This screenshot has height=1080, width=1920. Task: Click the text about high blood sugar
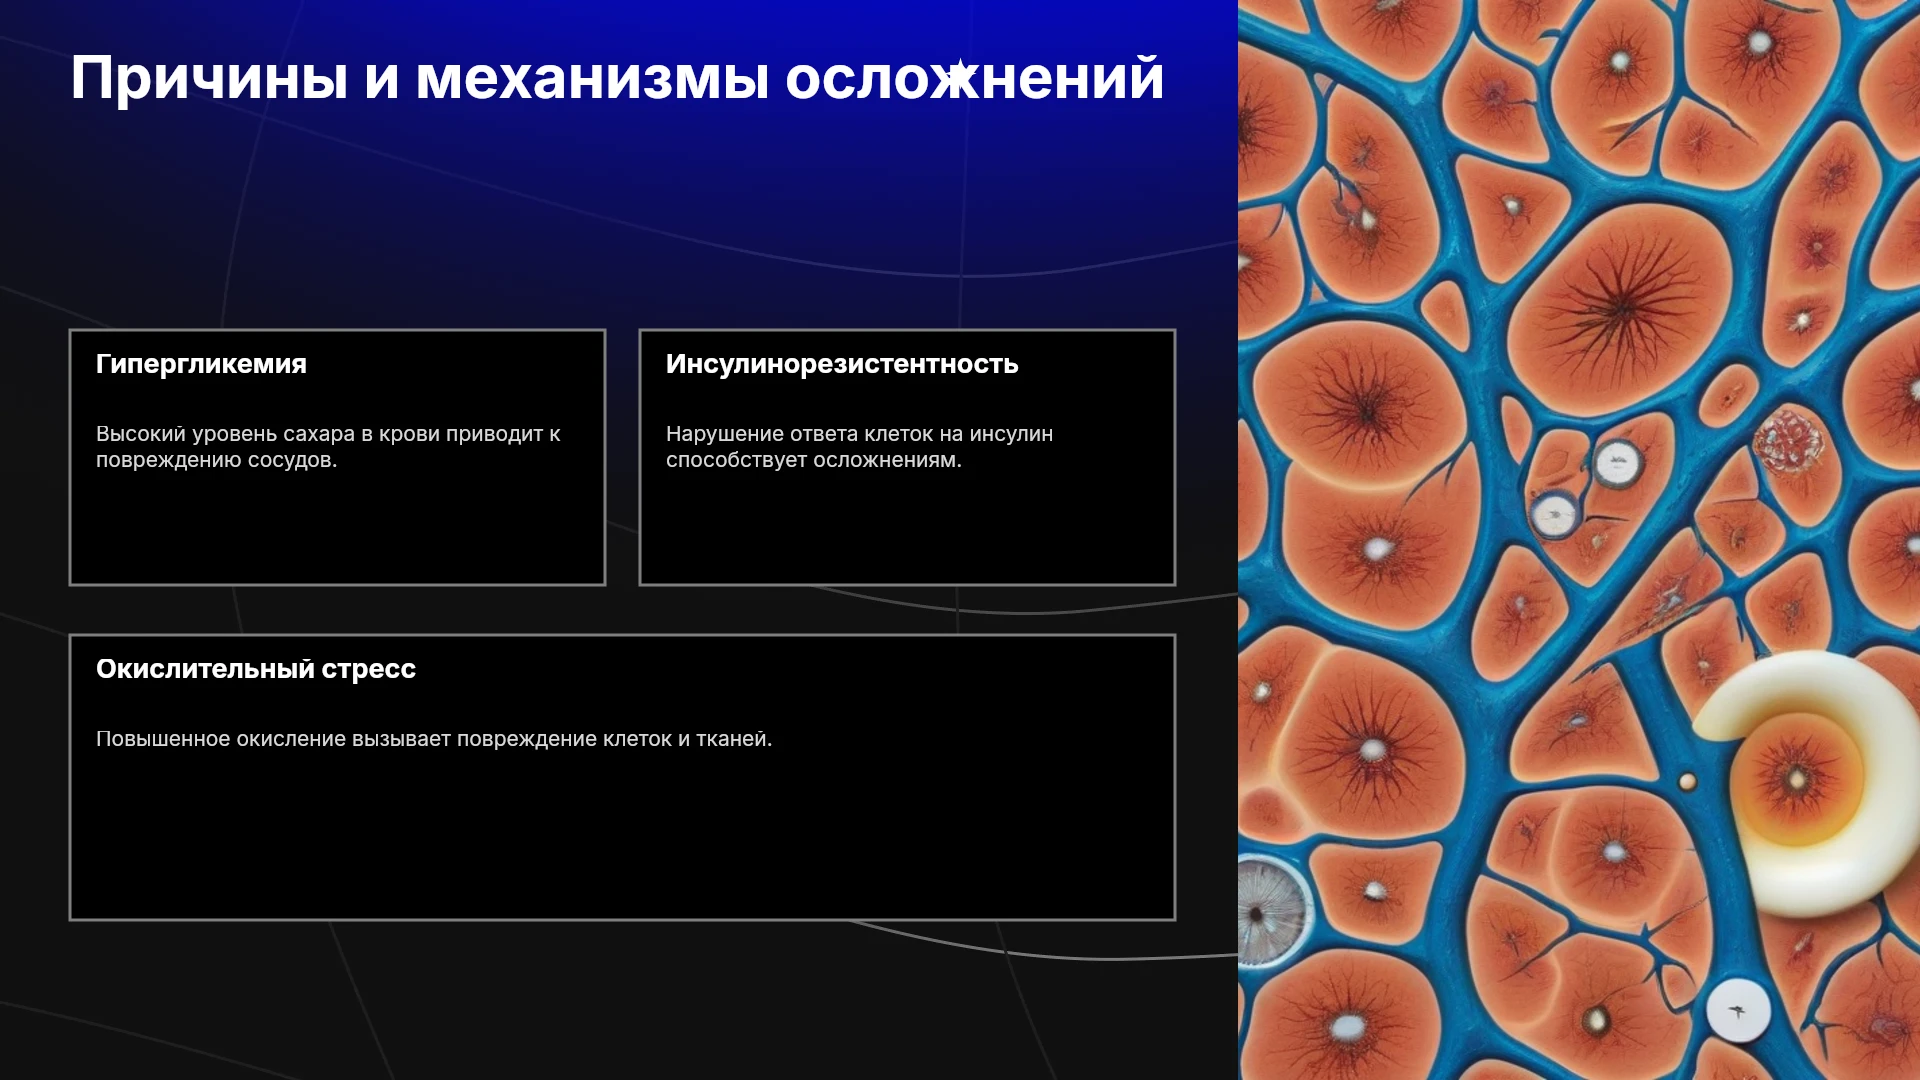(328, 447)
